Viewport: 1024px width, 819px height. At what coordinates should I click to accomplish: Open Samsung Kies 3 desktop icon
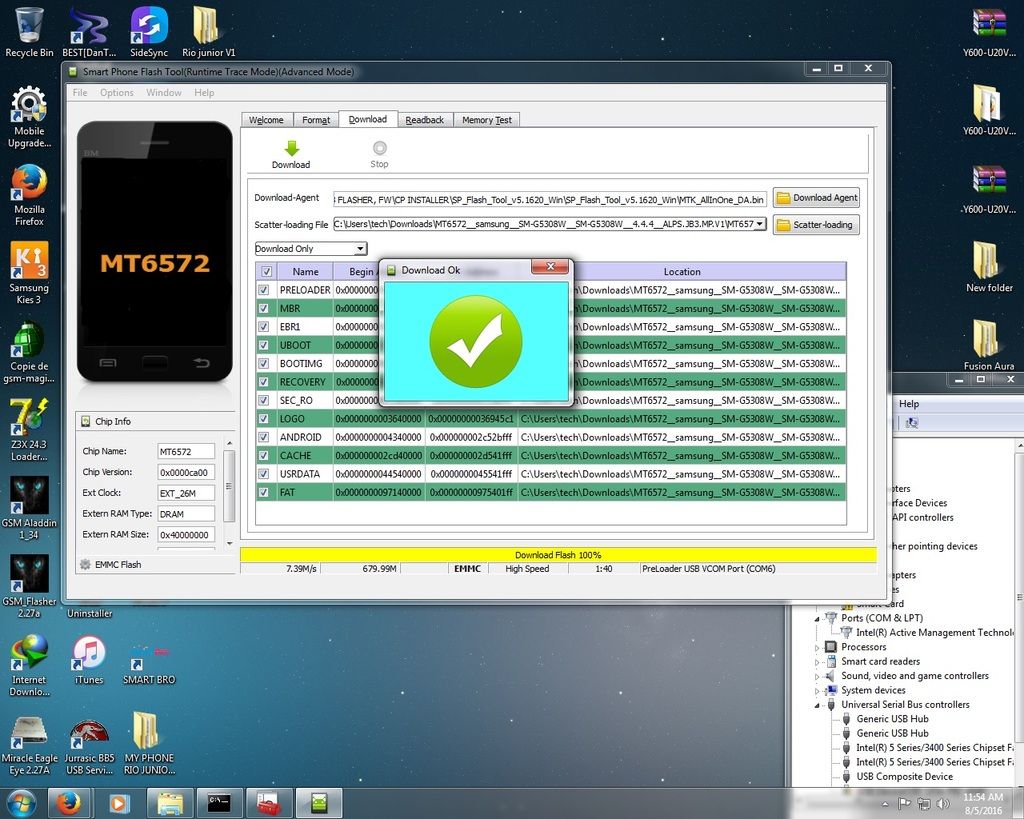coord(29,264)
